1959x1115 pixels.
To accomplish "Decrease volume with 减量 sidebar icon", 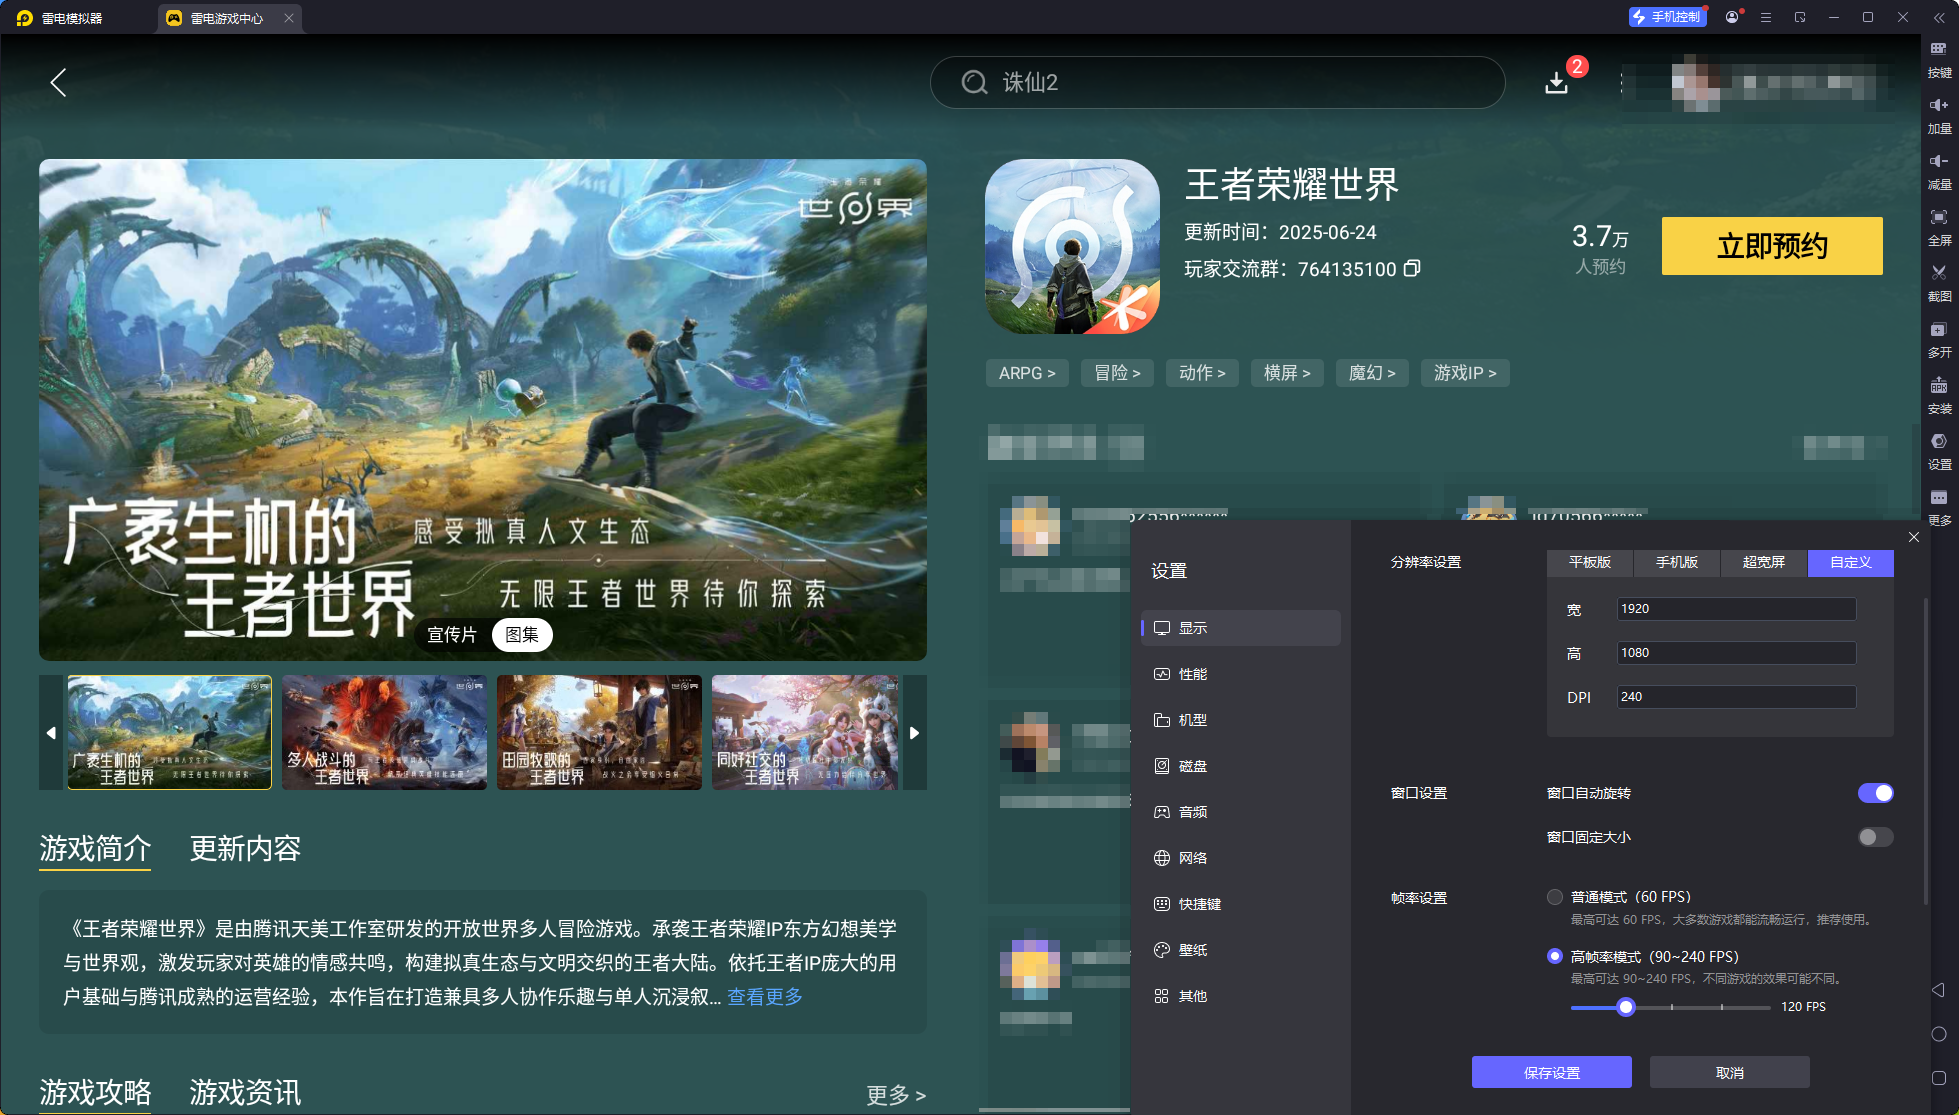I will tap(1939, 171).
